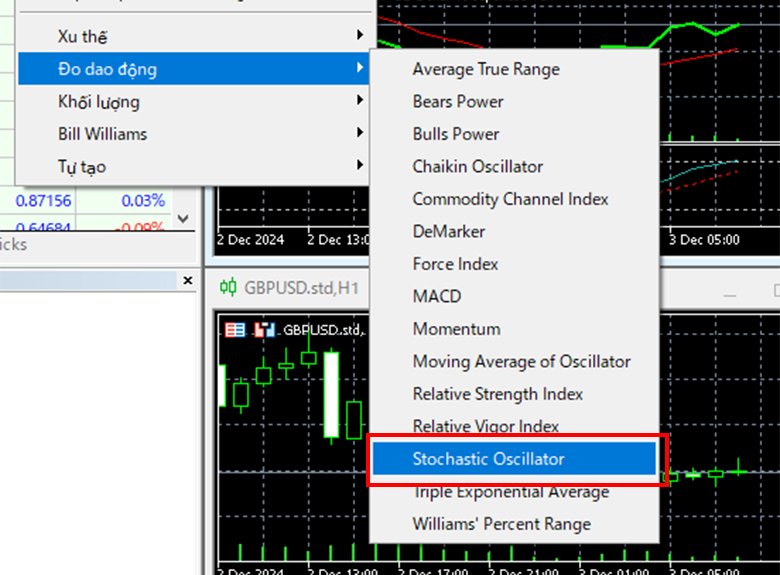Choose Chaikin Oscillator indicator
Screen dimensions: 780x575
(514, 166)
